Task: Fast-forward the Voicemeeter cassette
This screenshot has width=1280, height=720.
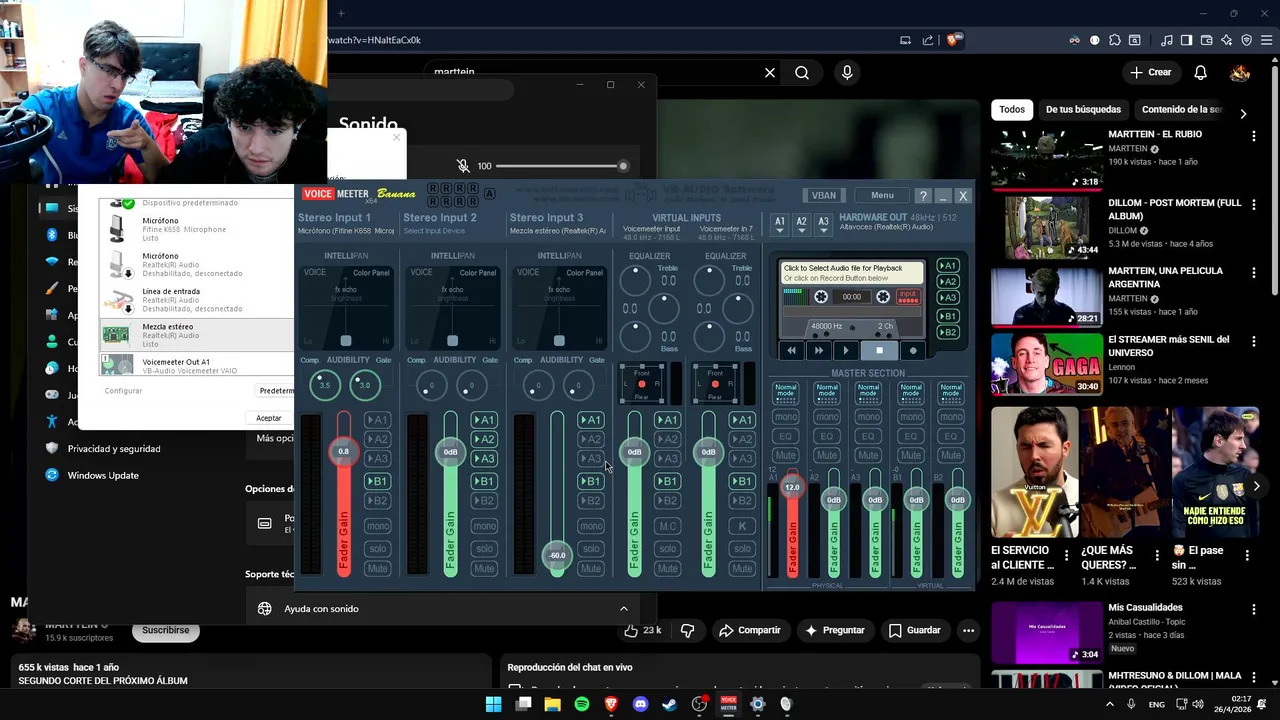Action: point(819,350)
